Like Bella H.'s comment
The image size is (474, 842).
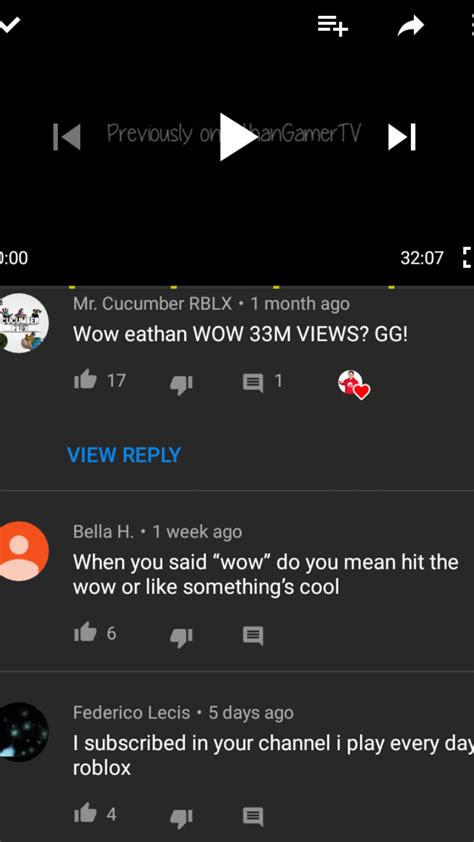point(85,634)
